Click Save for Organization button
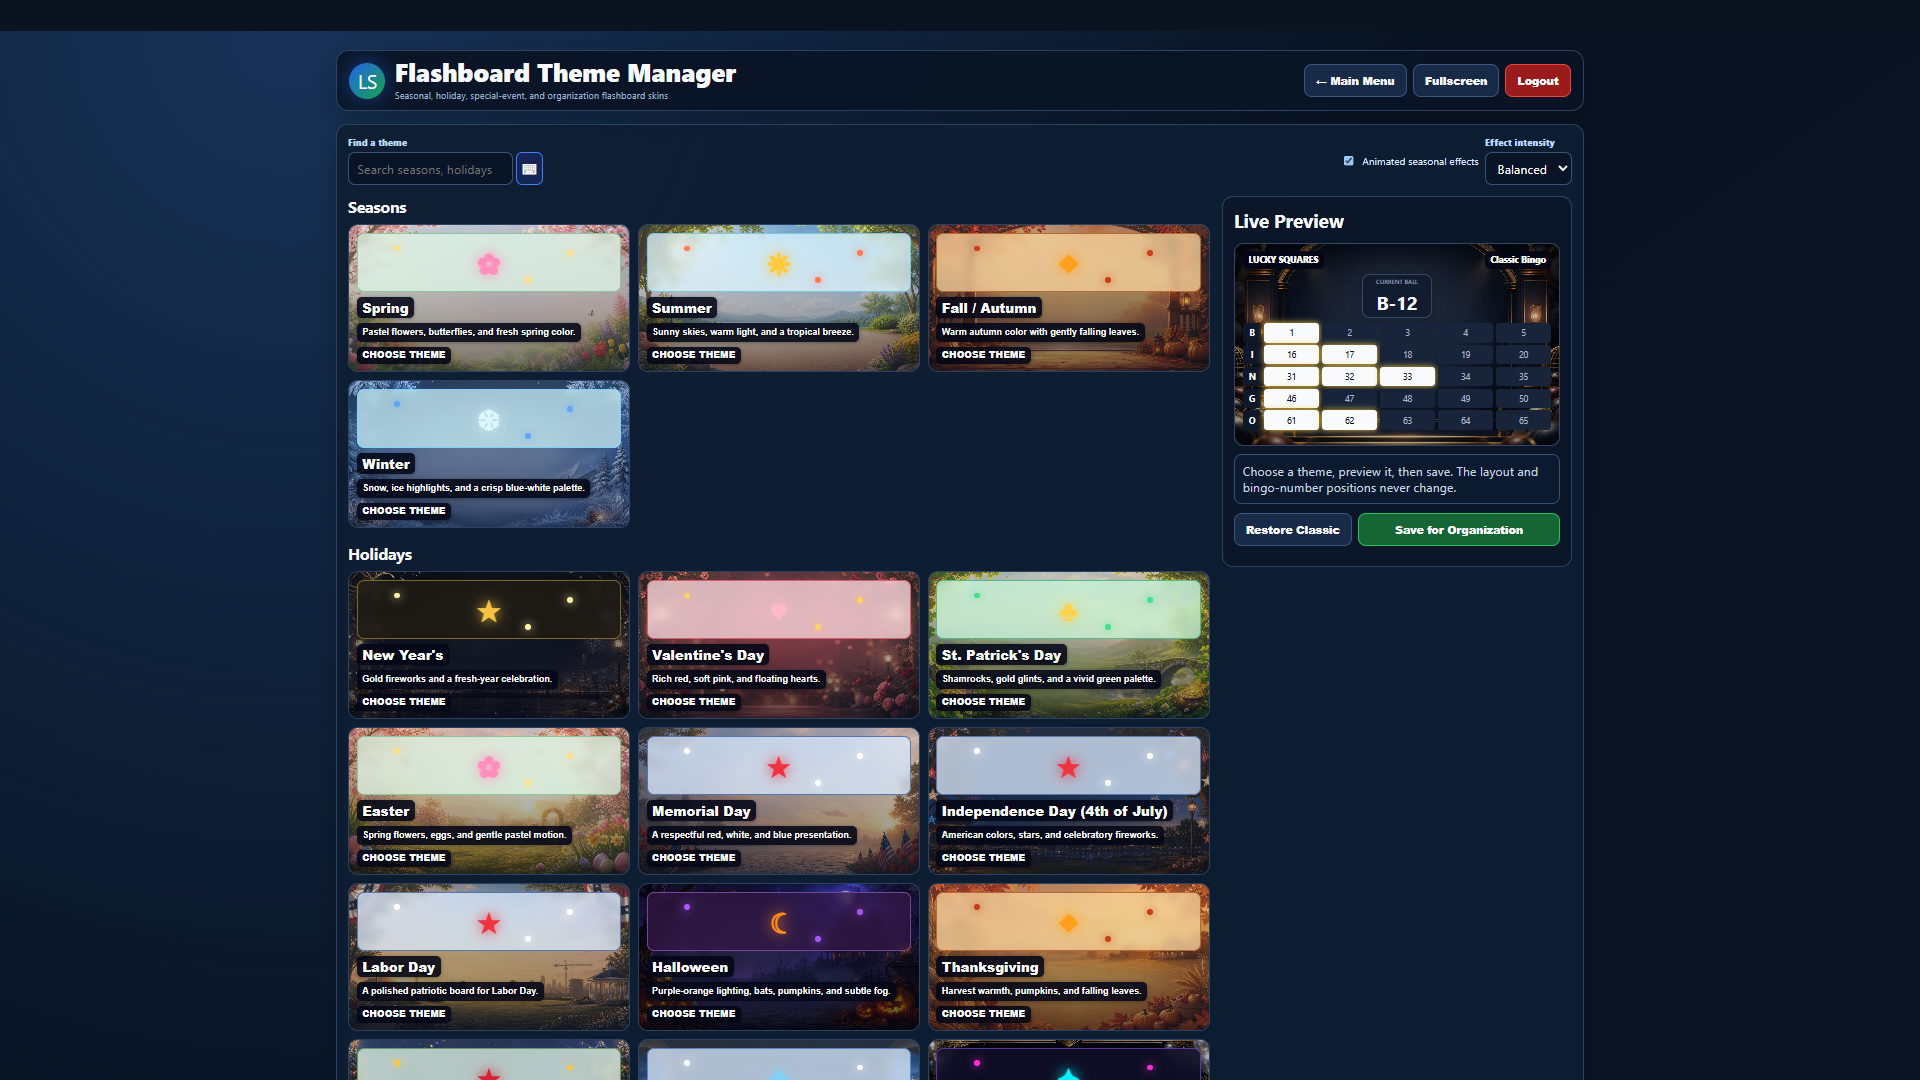Viewport: 1920px width, 1080px height. [1459, 530]
